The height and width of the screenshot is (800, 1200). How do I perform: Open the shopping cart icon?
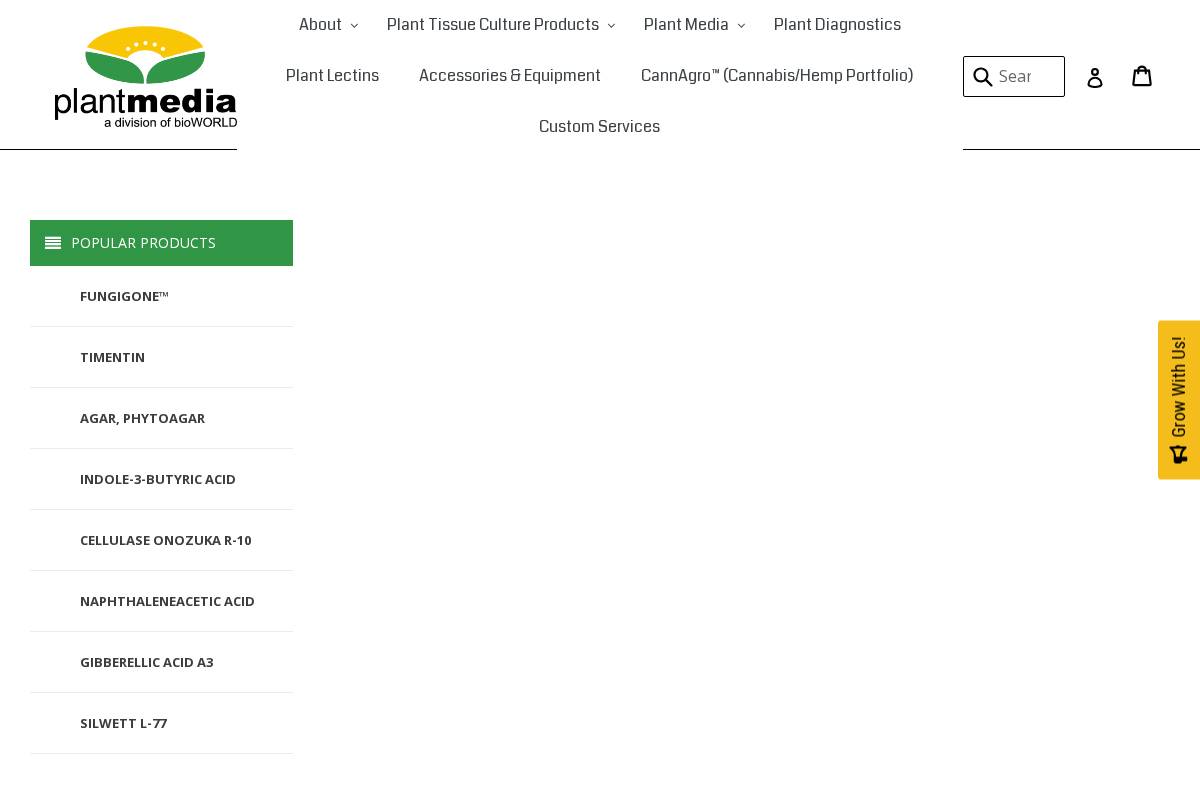(1142, 76)
